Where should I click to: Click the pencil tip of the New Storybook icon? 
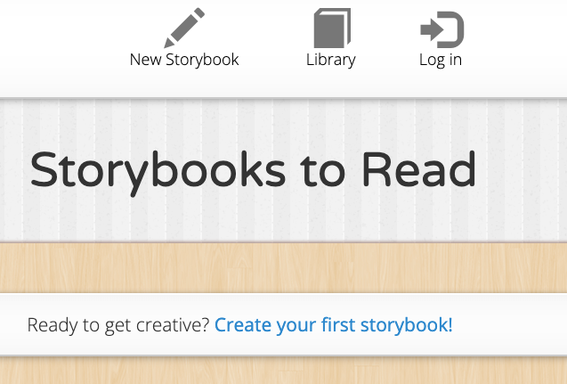(169, 43)
